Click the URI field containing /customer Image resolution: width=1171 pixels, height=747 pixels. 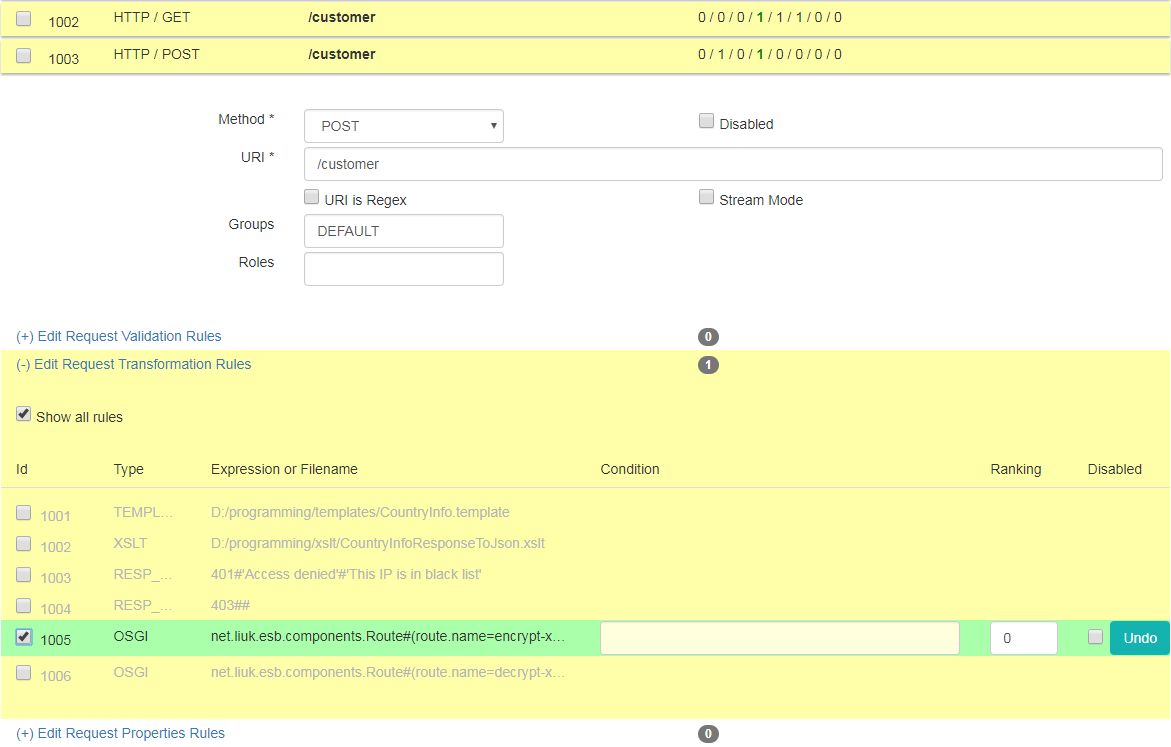click(732, 164)
